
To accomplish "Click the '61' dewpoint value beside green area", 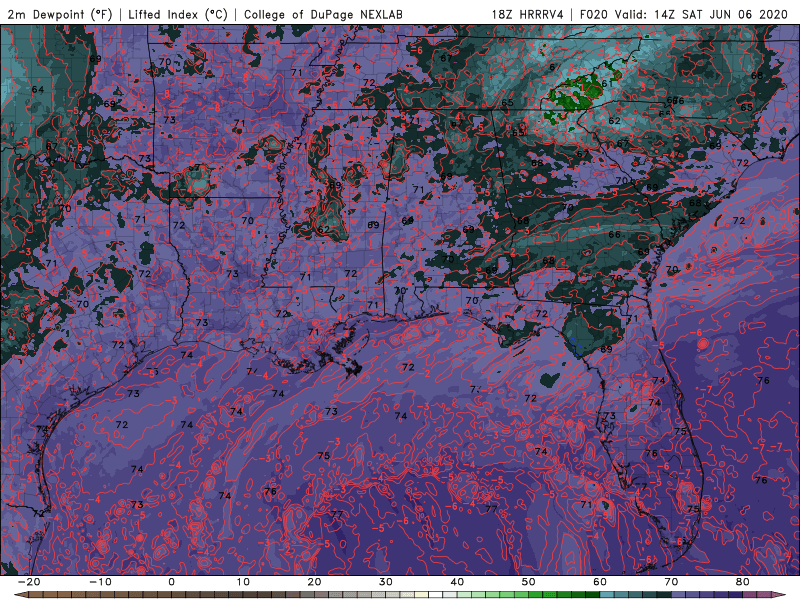I will (x=607, y=83).
